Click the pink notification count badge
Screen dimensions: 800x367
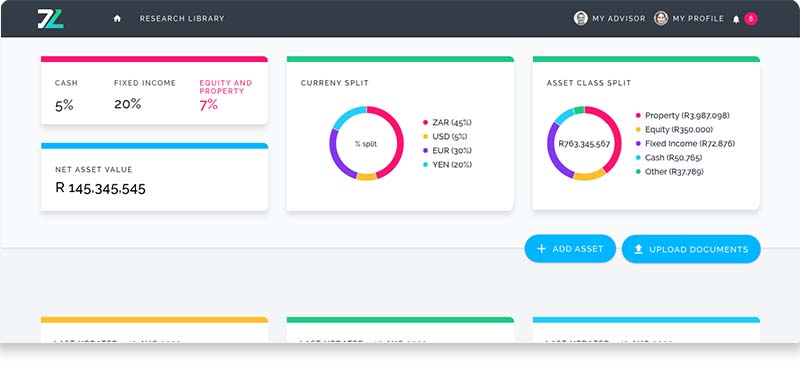click(x=751, y=19)
